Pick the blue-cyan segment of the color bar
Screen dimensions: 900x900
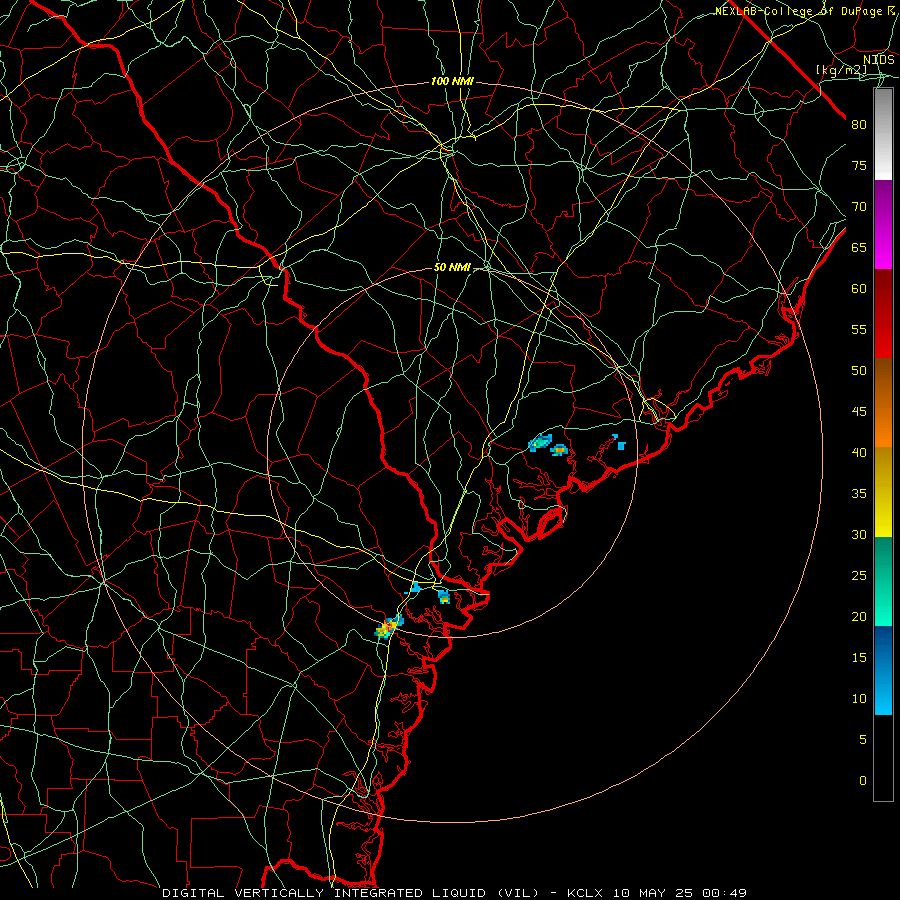(x=883, y=670)
